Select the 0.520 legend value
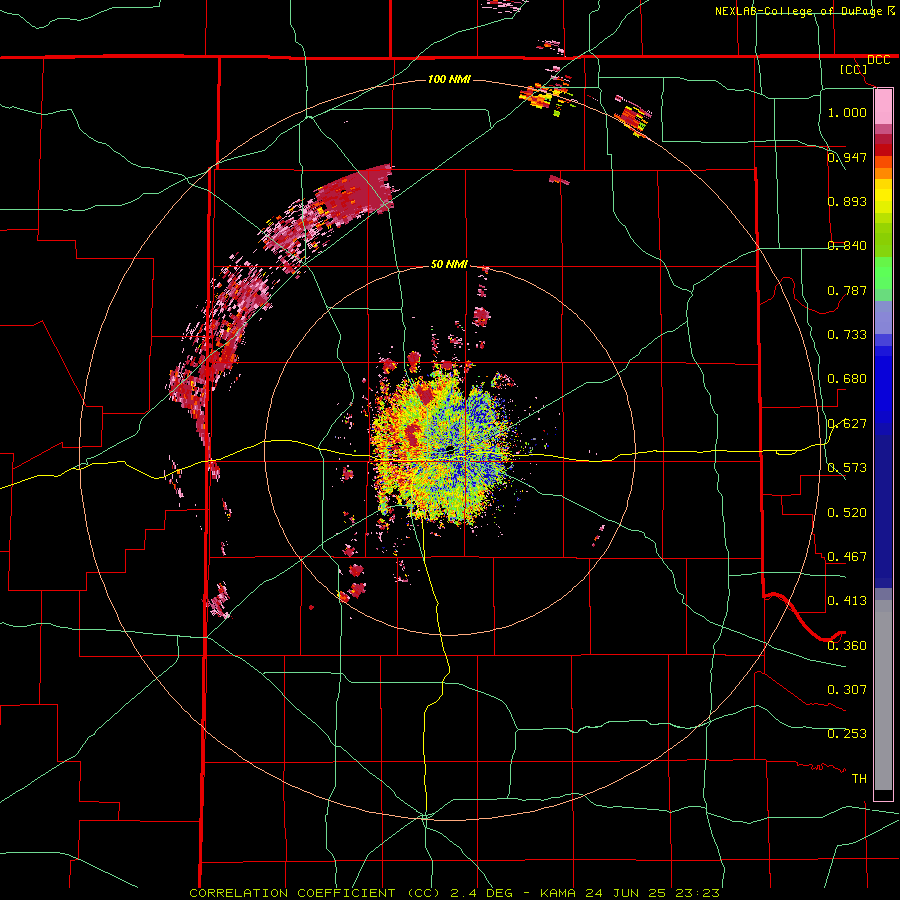 [847, 512]
